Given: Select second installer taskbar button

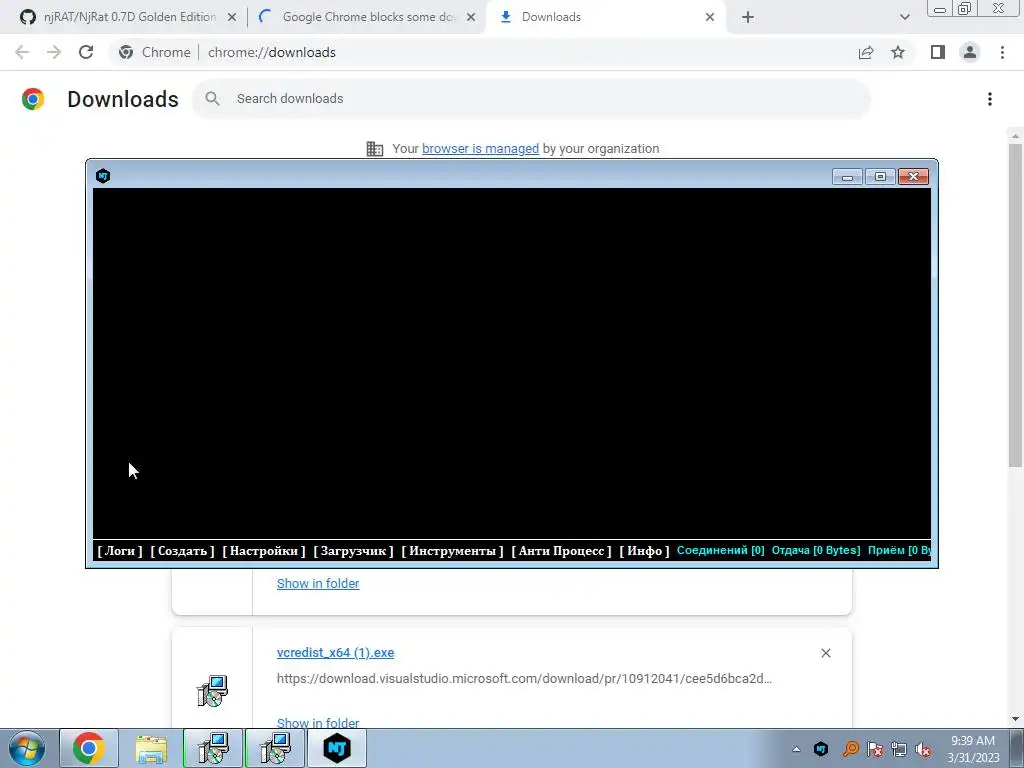Looking at the screenshot, I should pos(275,748).
